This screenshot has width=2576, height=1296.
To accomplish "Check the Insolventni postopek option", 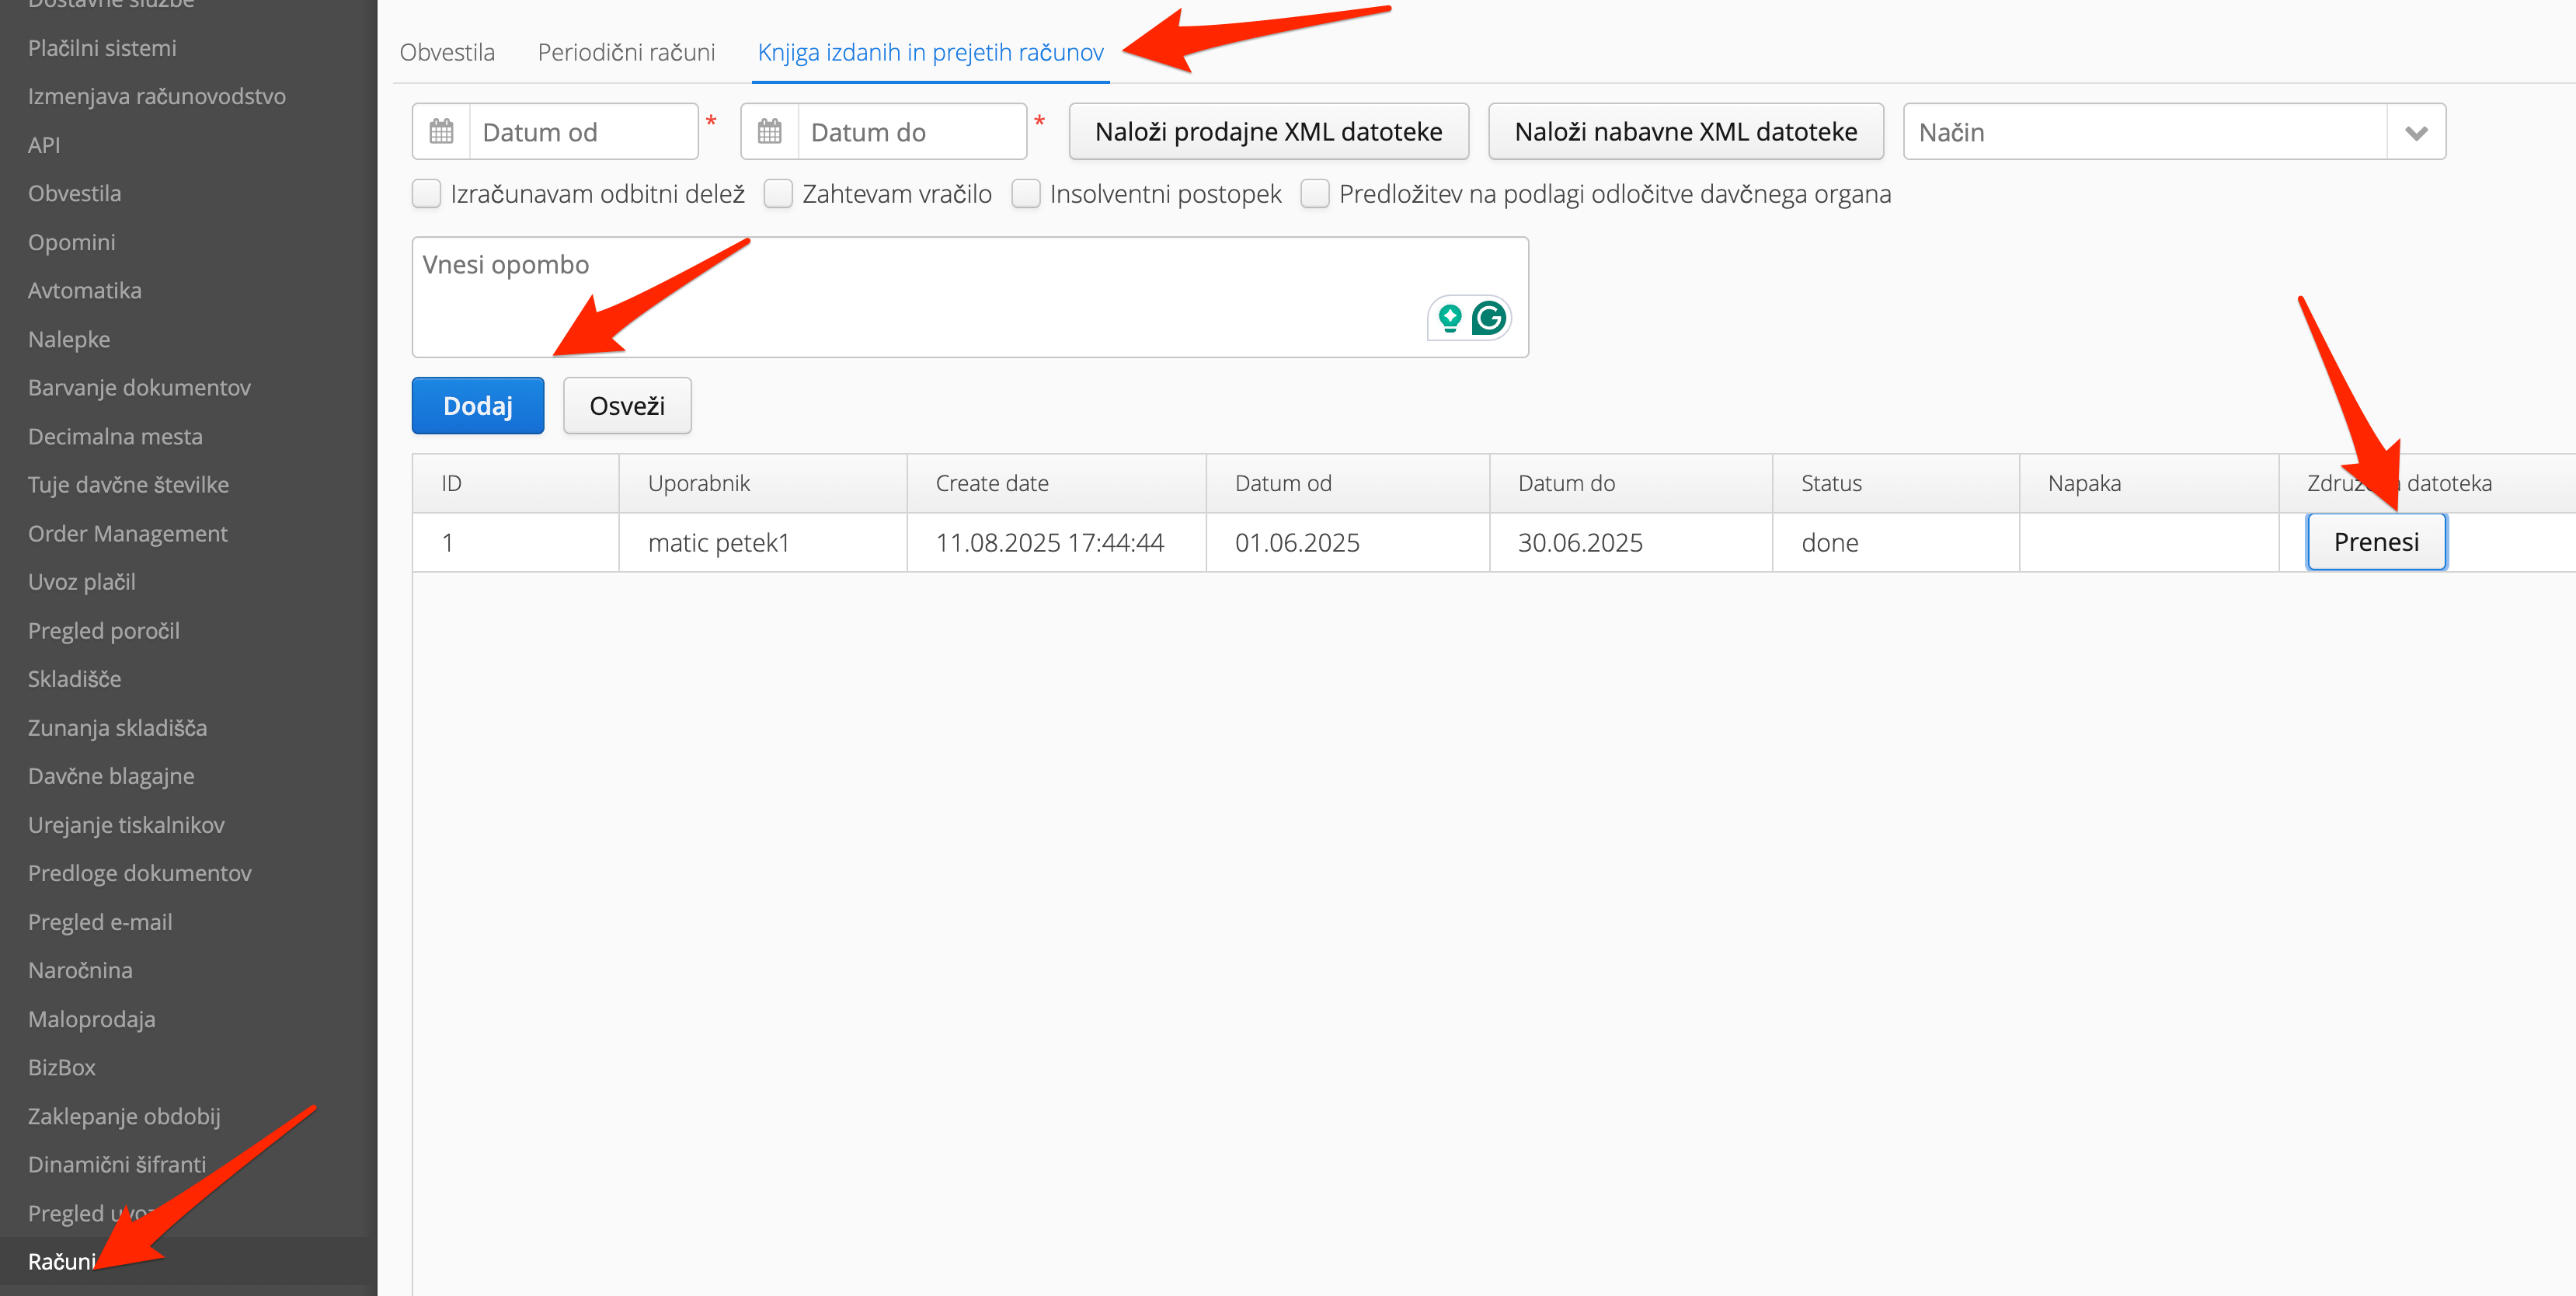I will (1026, 194).
